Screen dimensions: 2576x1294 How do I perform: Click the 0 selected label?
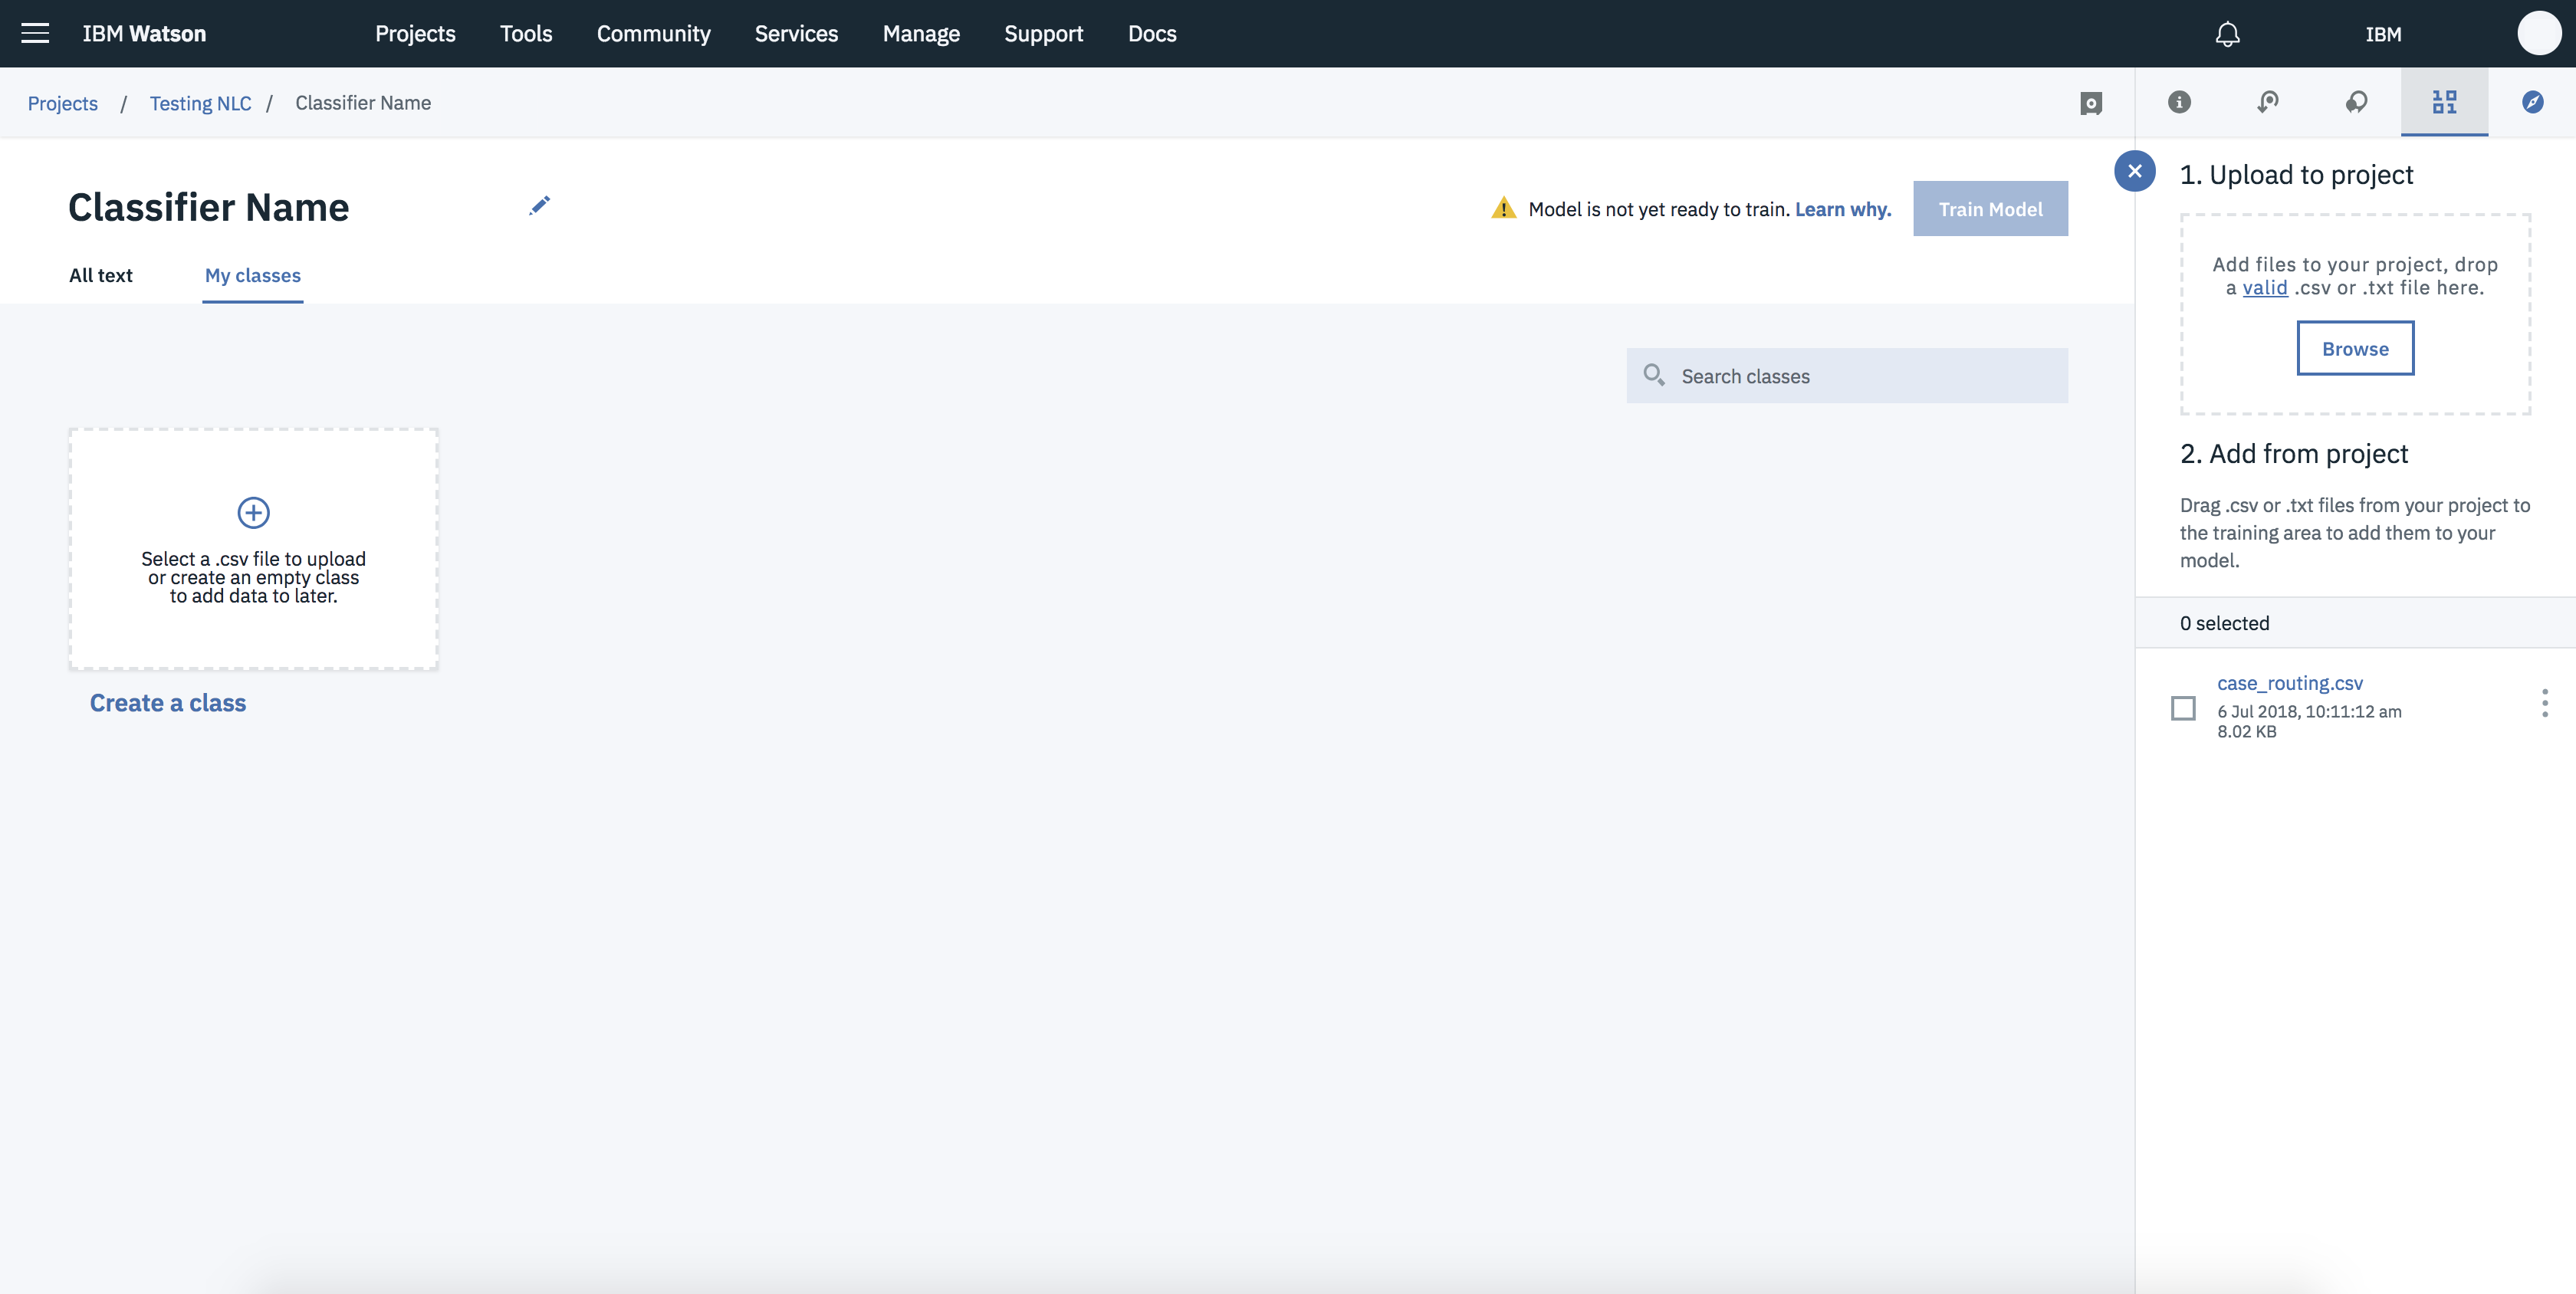coord(2224,623)
